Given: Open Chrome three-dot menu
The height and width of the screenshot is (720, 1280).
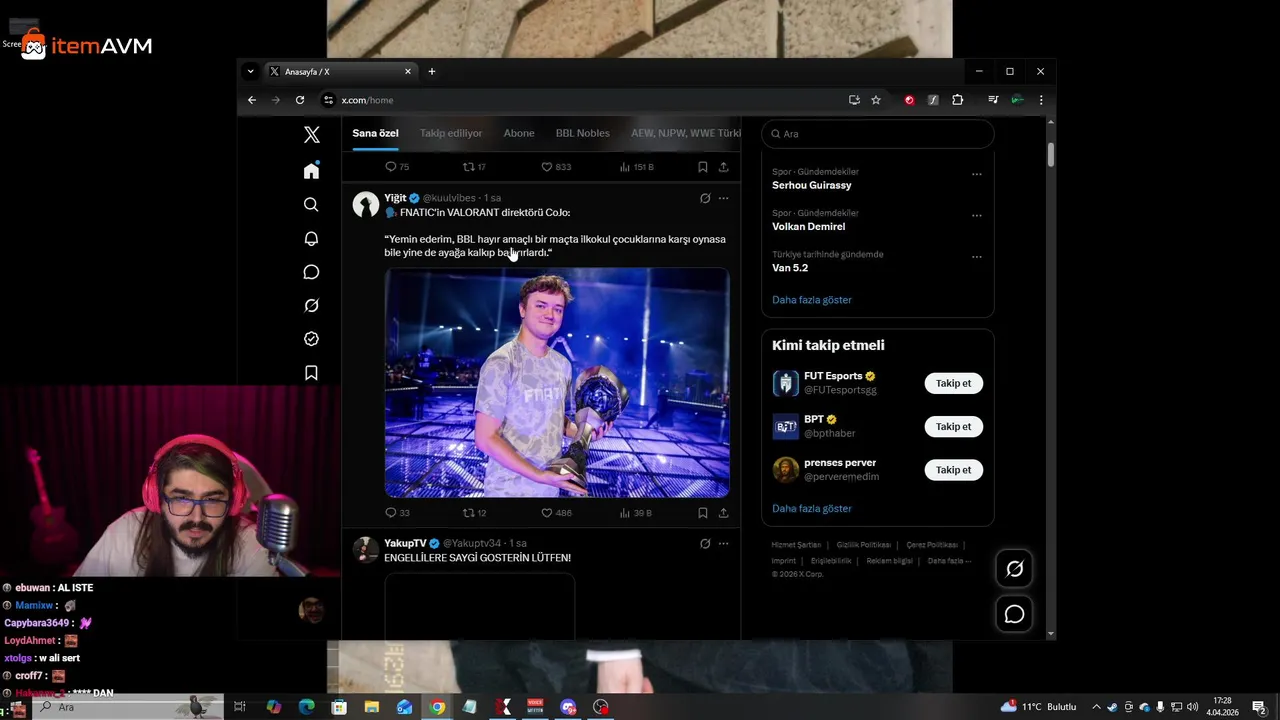Looking at the screenshot, I should tap(1041, 100).
